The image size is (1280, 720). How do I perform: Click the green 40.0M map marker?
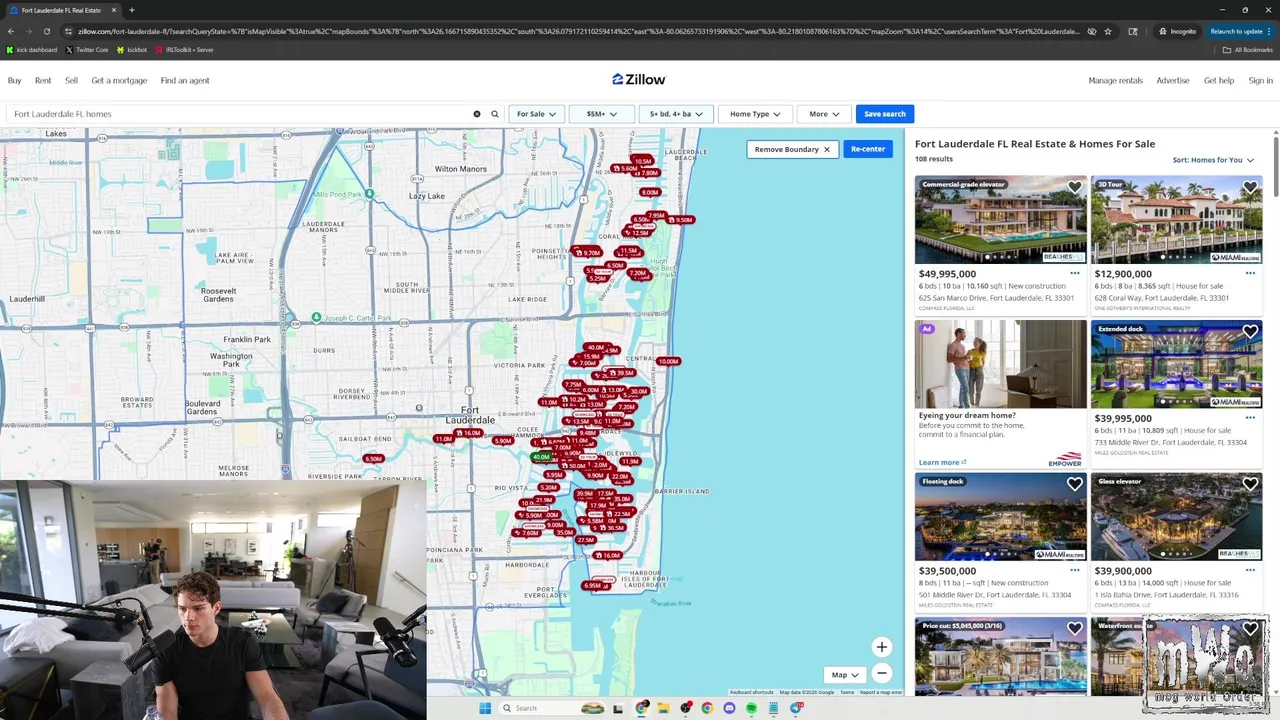[x=541, y=457]
